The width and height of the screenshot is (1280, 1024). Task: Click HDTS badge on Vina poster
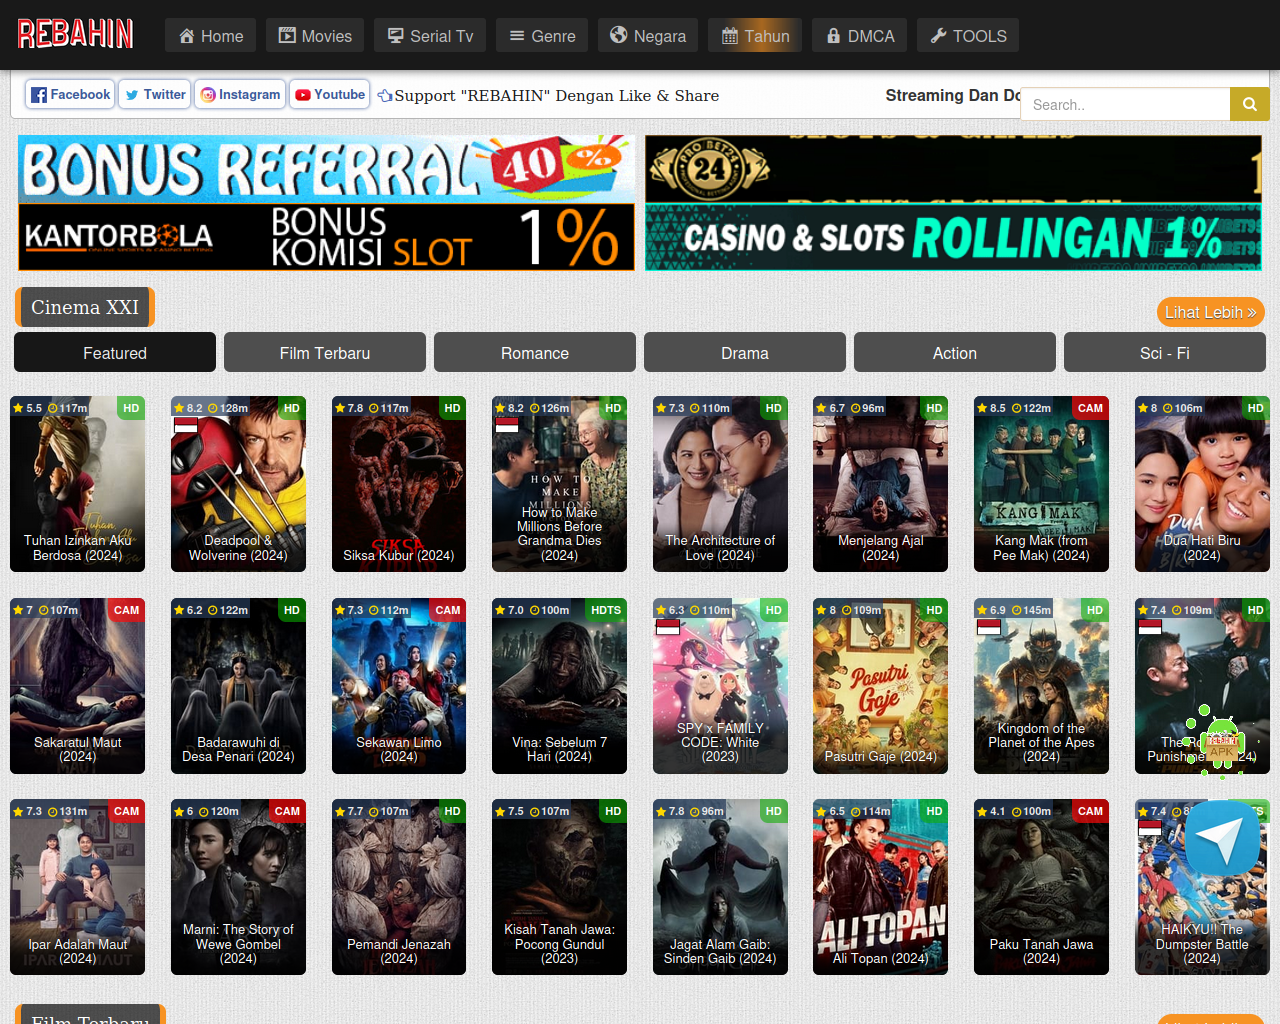click(x=606, y=610)
